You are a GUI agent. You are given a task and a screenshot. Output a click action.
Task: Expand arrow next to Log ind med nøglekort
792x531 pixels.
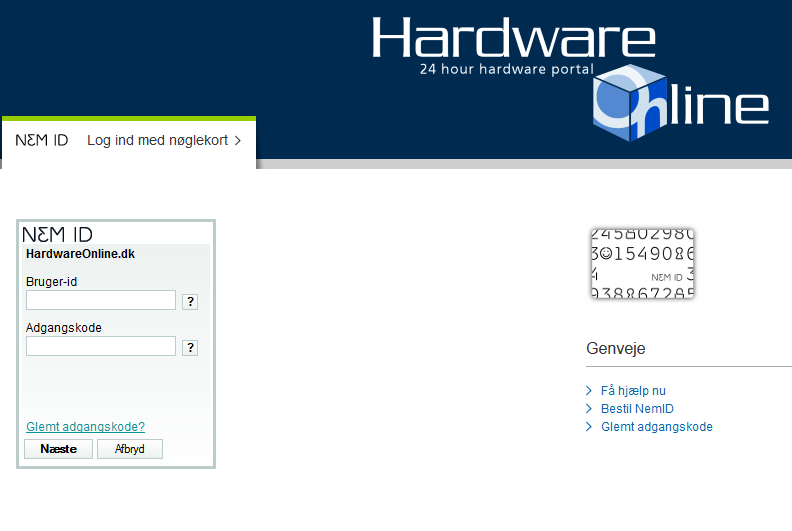tap(237, 140)
